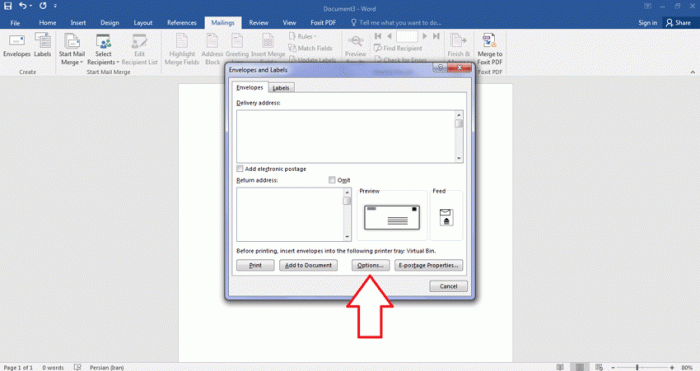This screenshot has width=700, height=371.
Task: Click the envelope Feed icon
Action: (x=446, y=217)
